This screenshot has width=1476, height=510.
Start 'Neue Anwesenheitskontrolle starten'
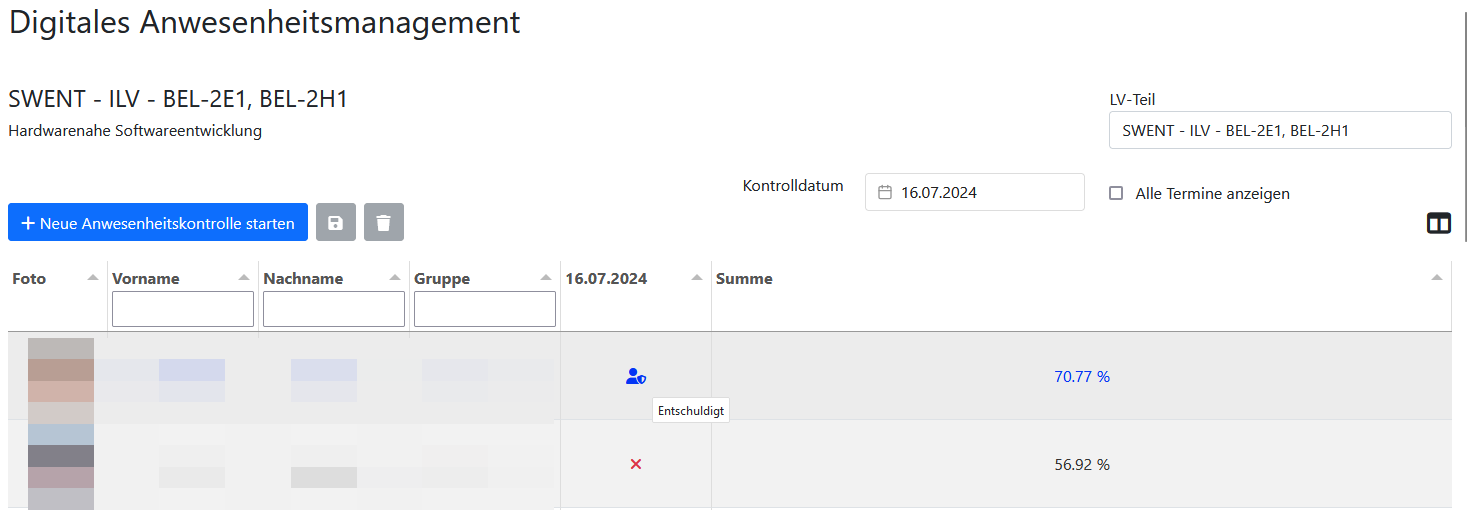[158, 222]
